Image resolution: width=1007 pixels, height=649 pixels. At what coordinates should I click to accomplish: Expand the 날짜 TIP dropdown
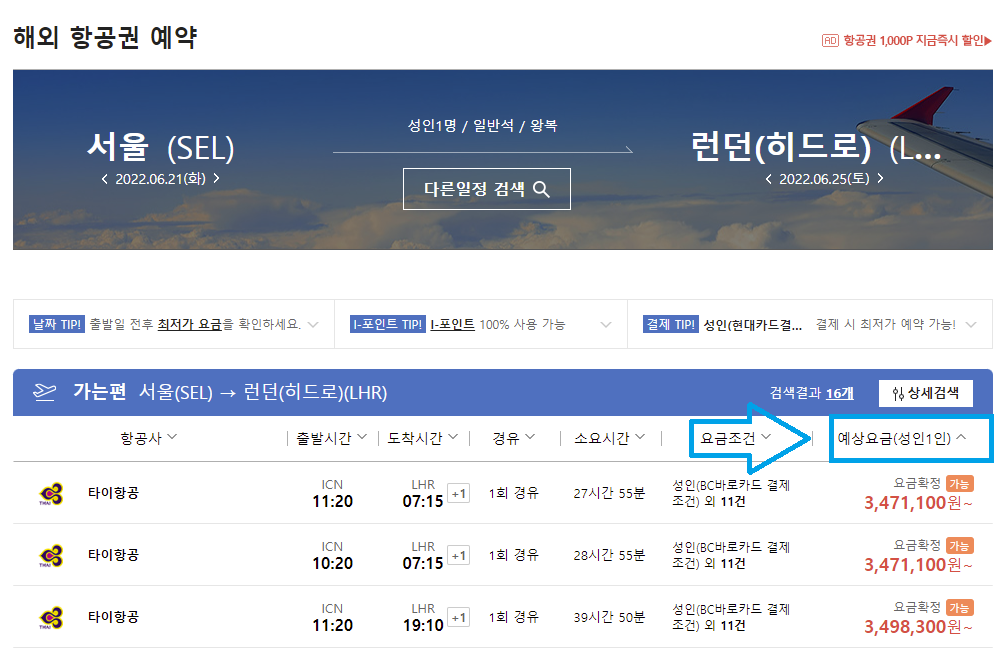[x=313, y=324]
